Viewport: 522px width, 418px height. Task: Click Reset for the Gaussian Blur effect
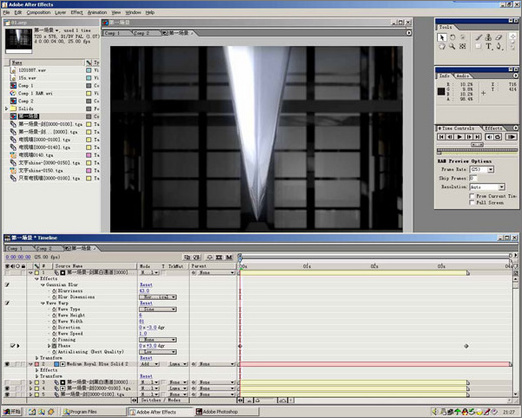(146, 285)
